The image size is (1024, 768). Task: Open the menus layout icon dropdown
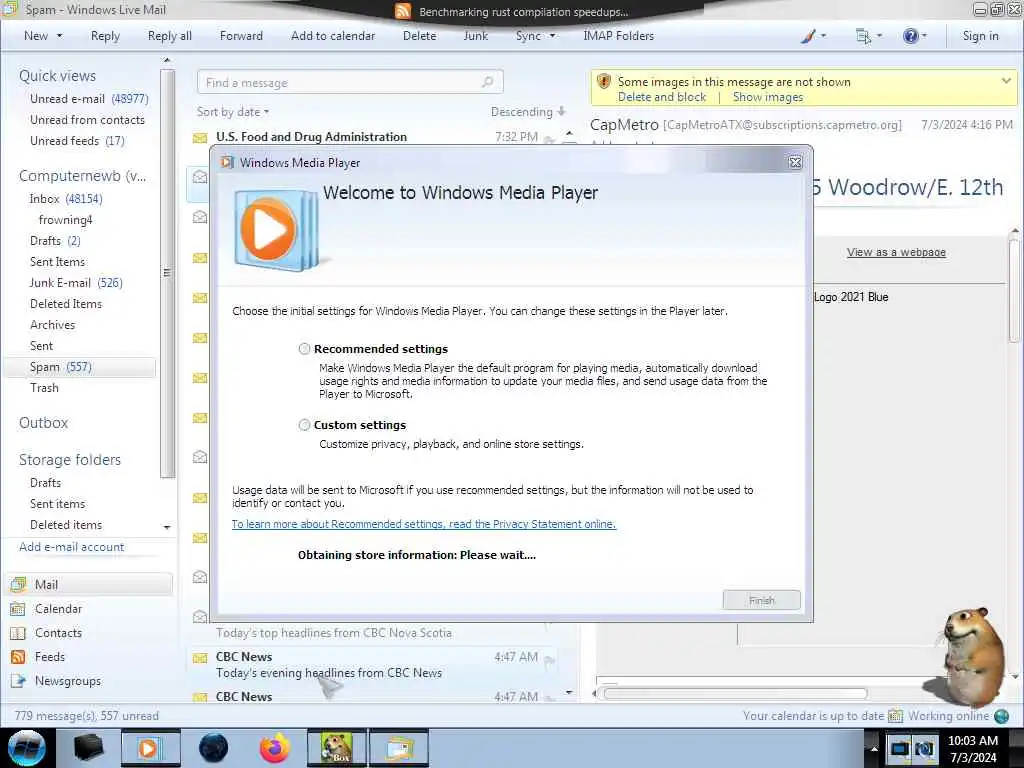[863, 36]
